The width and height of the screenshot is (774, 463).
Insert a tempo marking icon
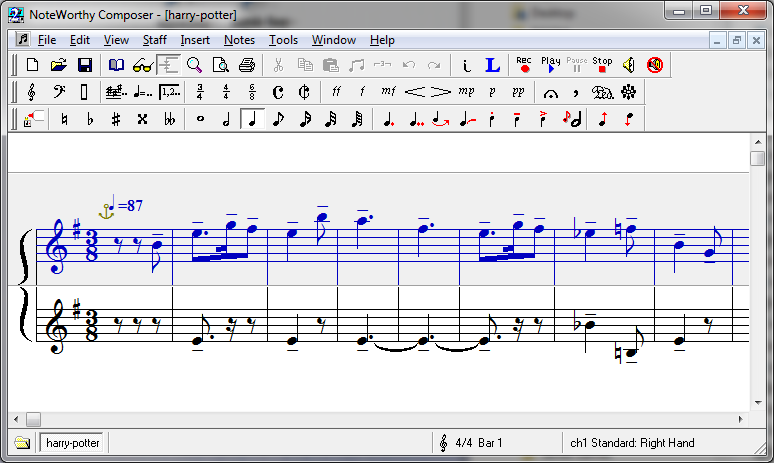tap(143, 92)
